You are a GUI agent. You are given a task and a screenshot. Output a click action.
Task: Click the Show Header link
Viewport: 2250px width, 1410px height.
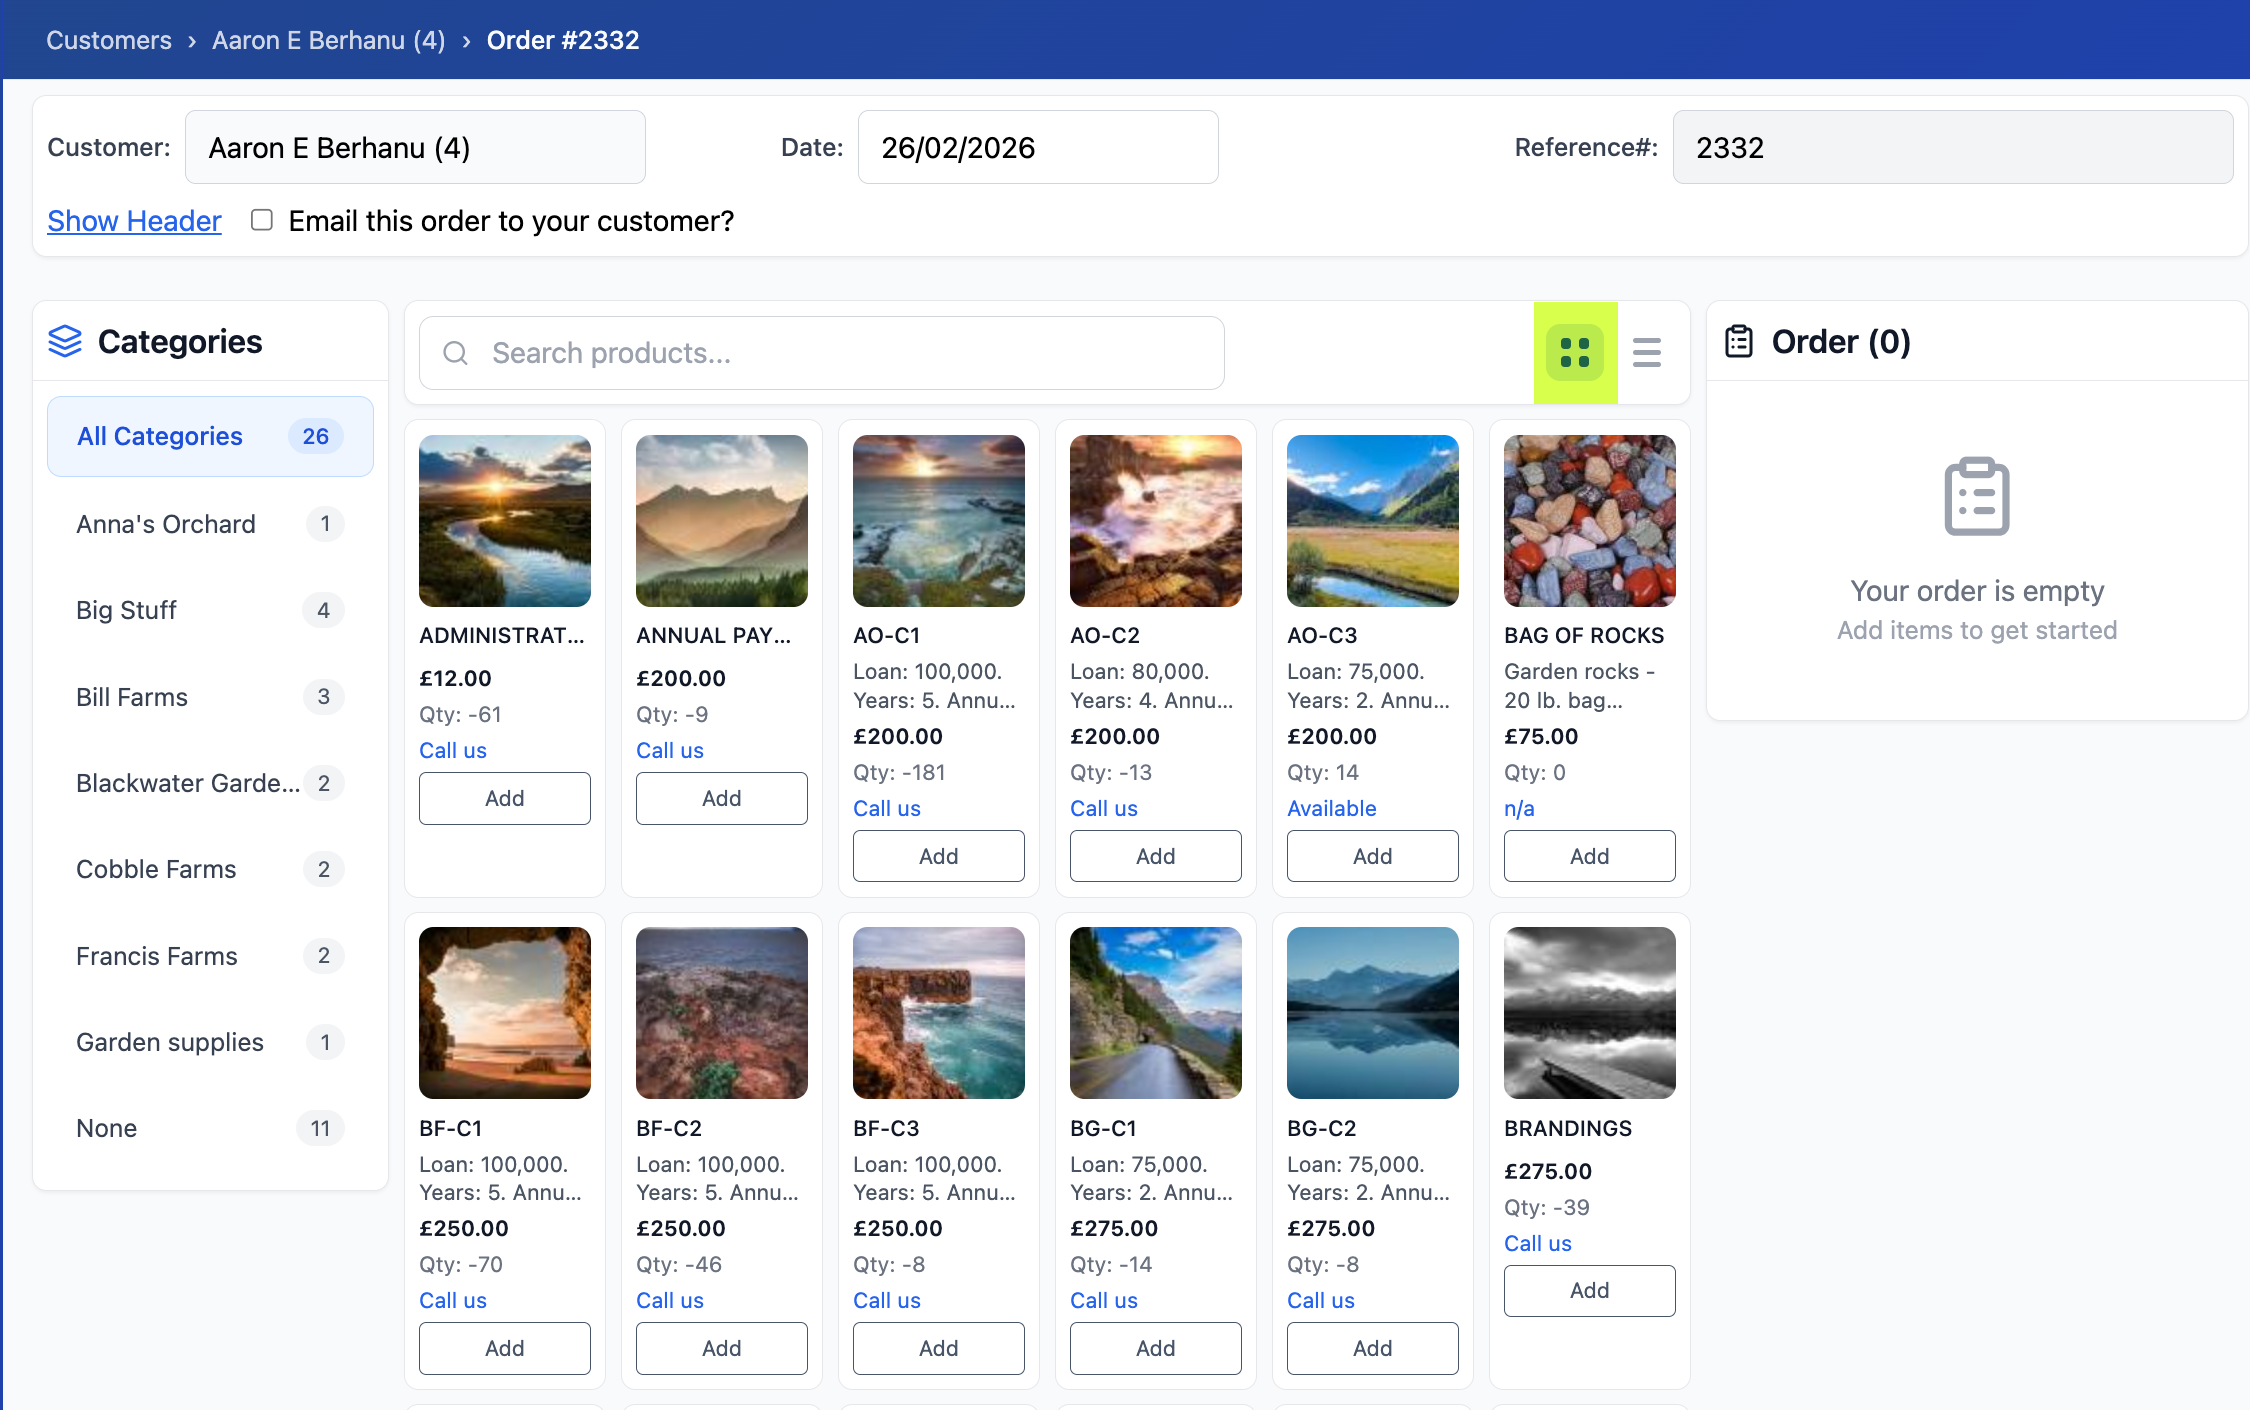point(134,220)
